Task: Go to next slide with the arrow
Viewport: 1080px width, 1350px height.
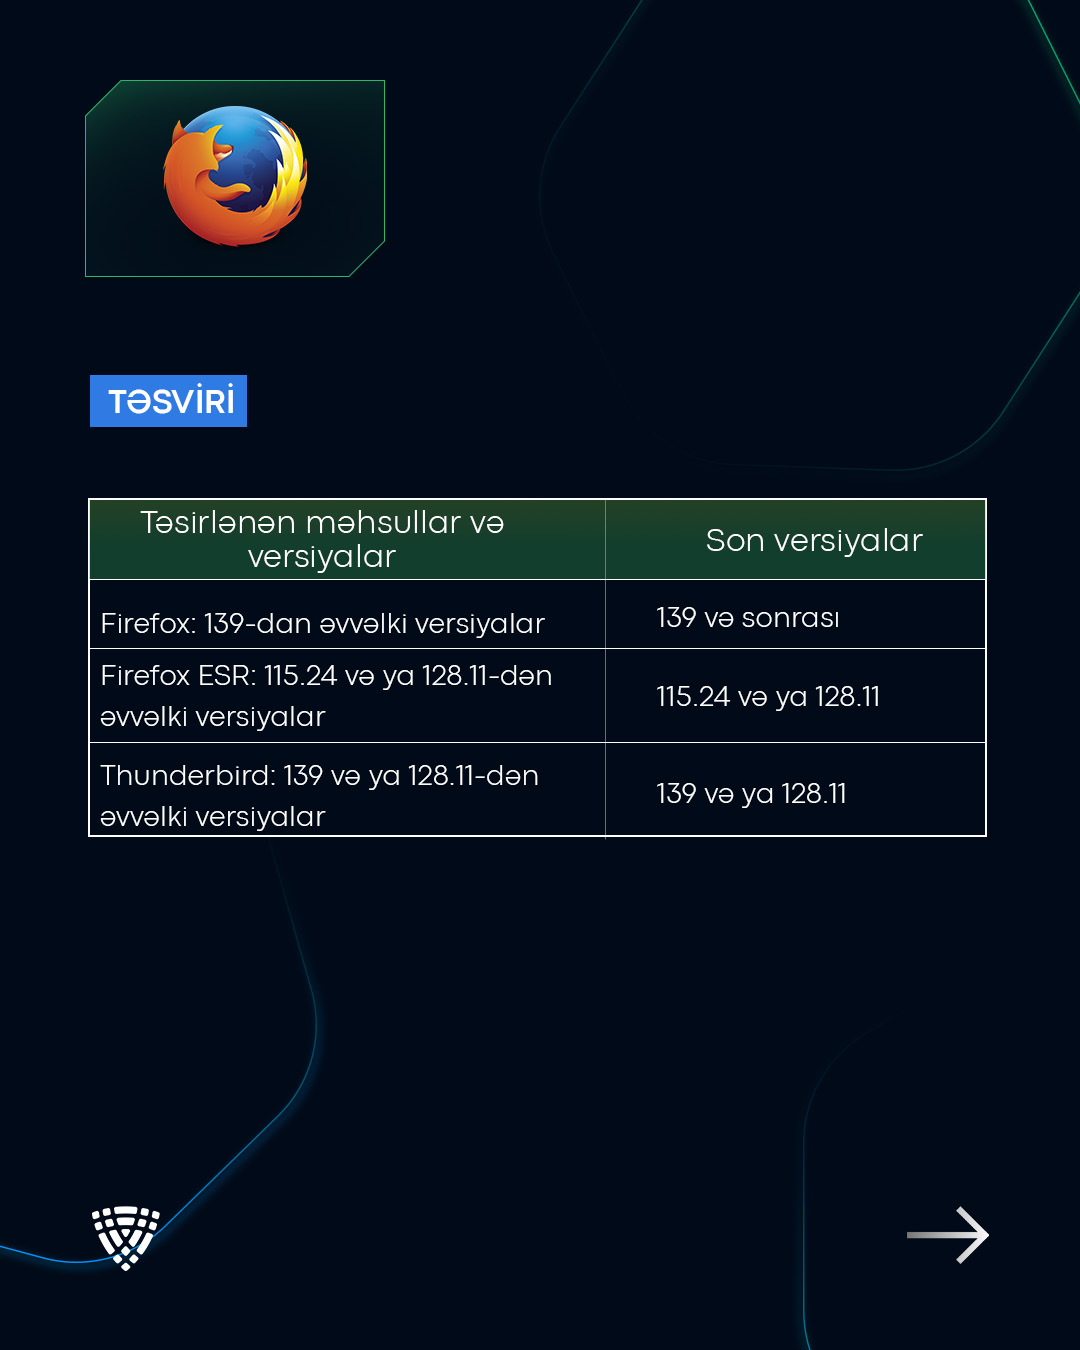Action: pos(948,1235)
